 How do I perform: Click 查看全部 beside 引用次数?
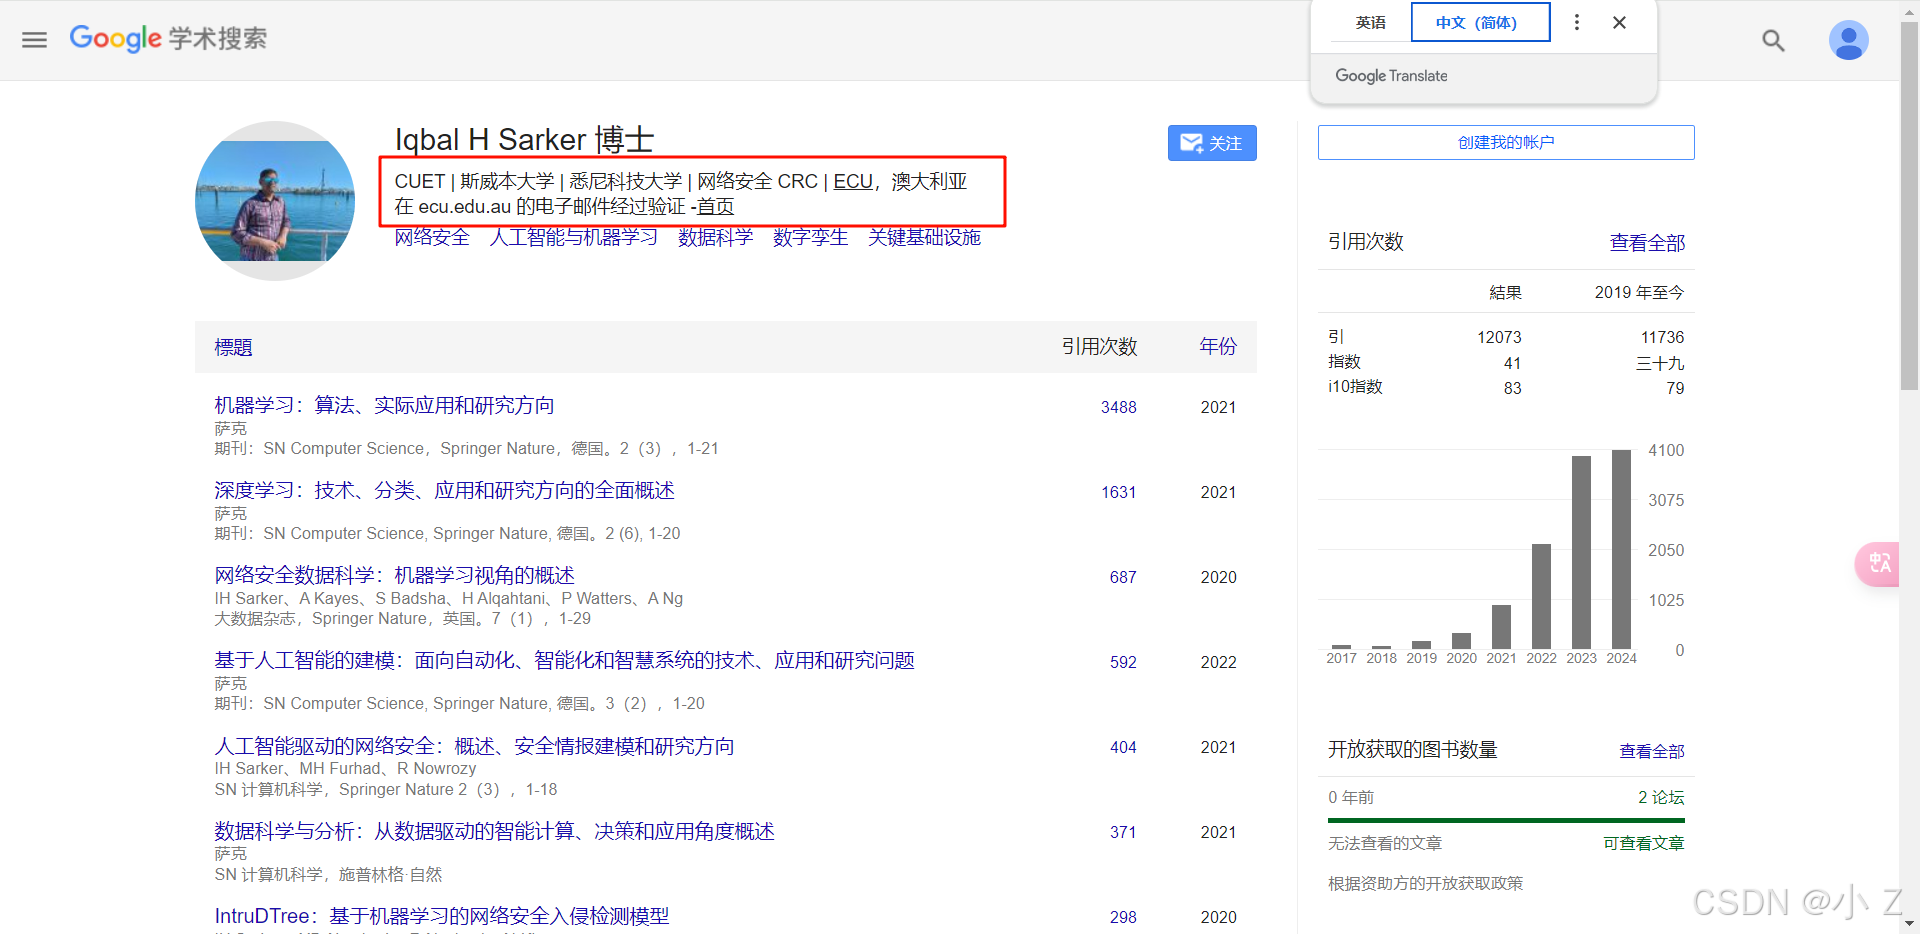tap(1647, 243)
